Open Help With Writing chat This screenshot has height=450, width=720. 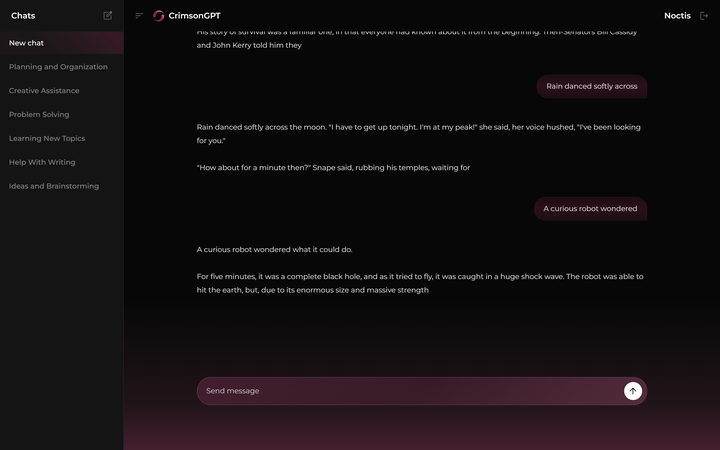click(x=42, y=162)
